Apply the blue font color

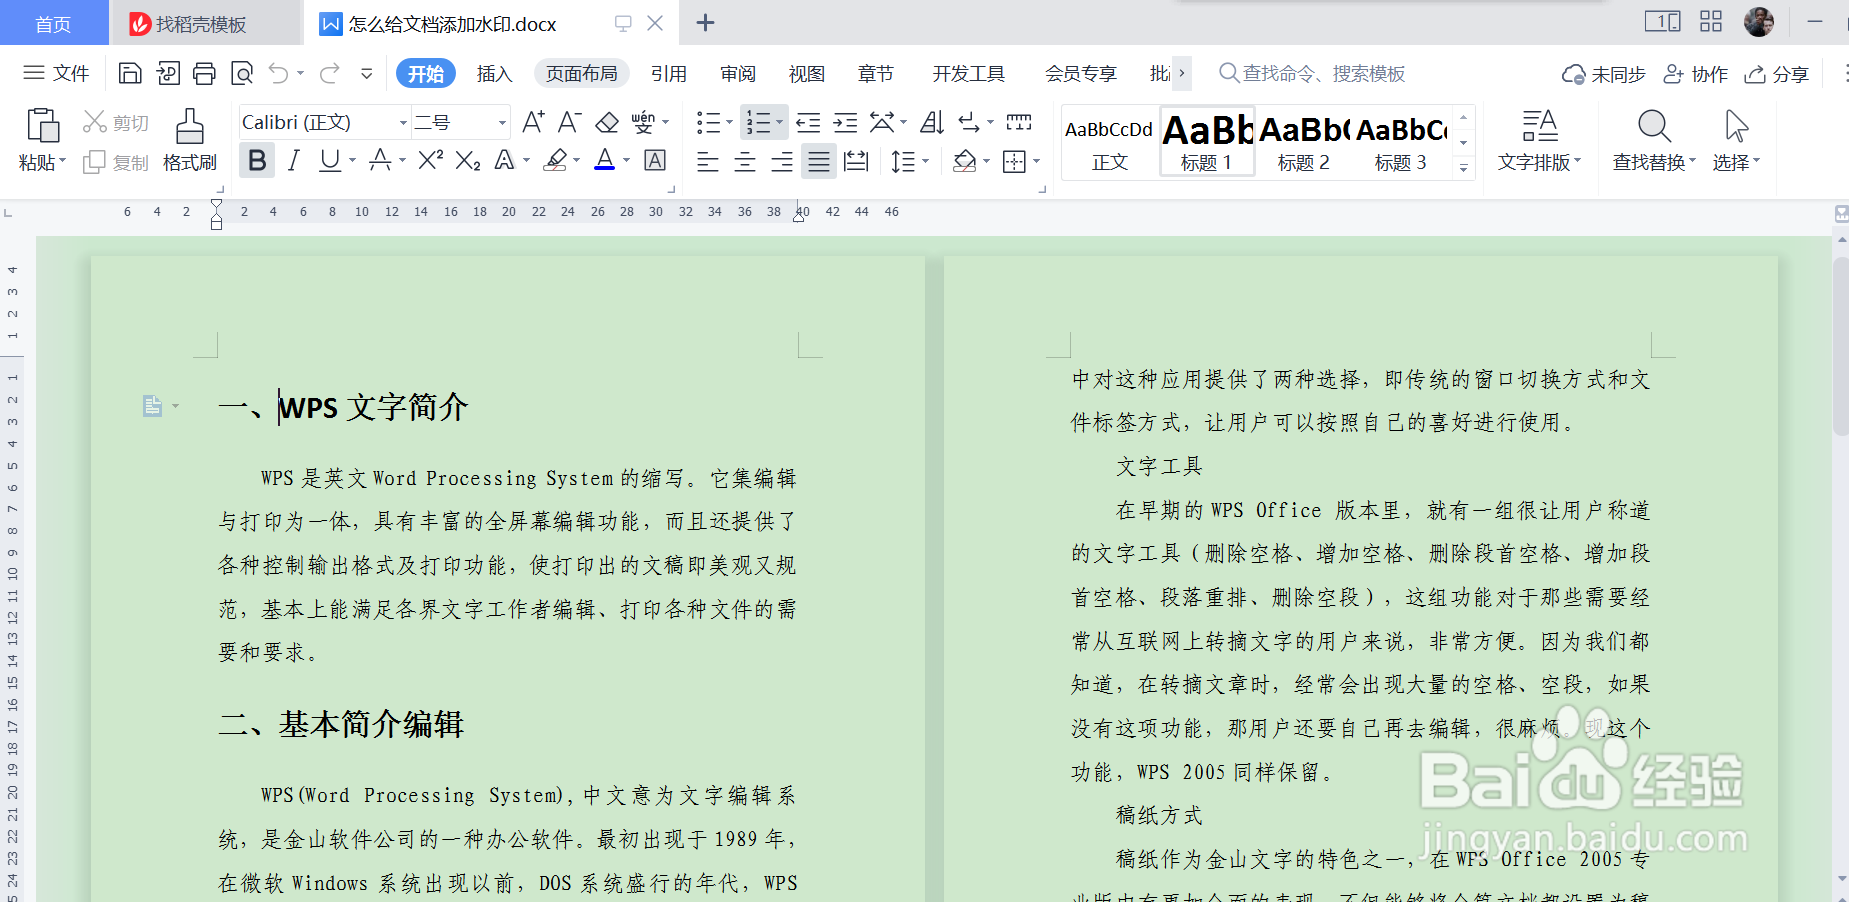click(605, 160)
